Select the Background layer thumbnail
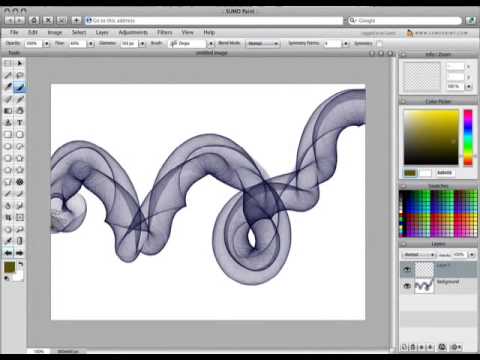 point(424,286)
